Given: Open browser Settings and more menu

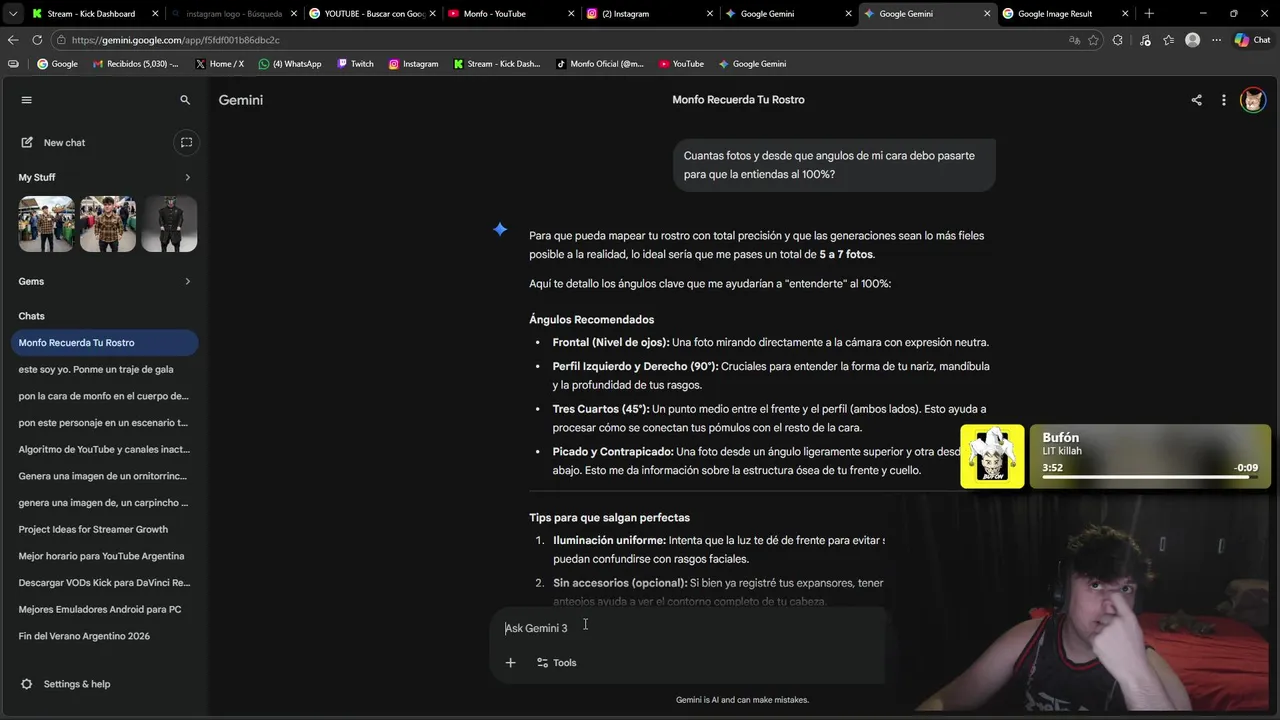Looking at the screenshot, I should (x=1216, y=40).
